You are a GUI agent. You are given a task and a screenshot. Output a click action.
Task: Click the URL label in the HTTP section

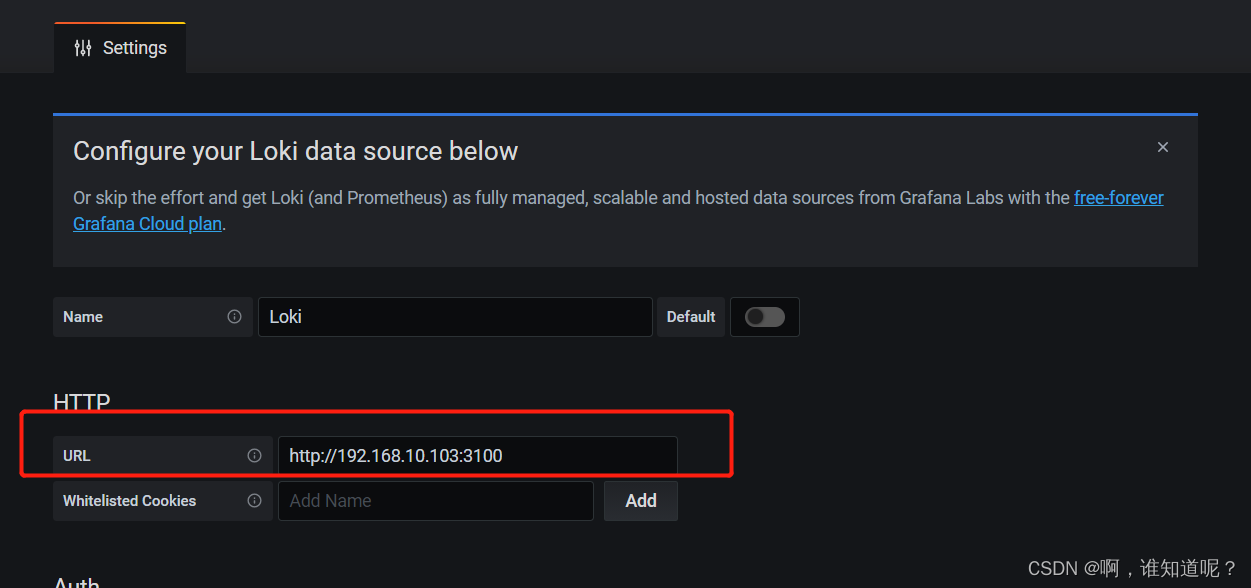tap(77, 455)
